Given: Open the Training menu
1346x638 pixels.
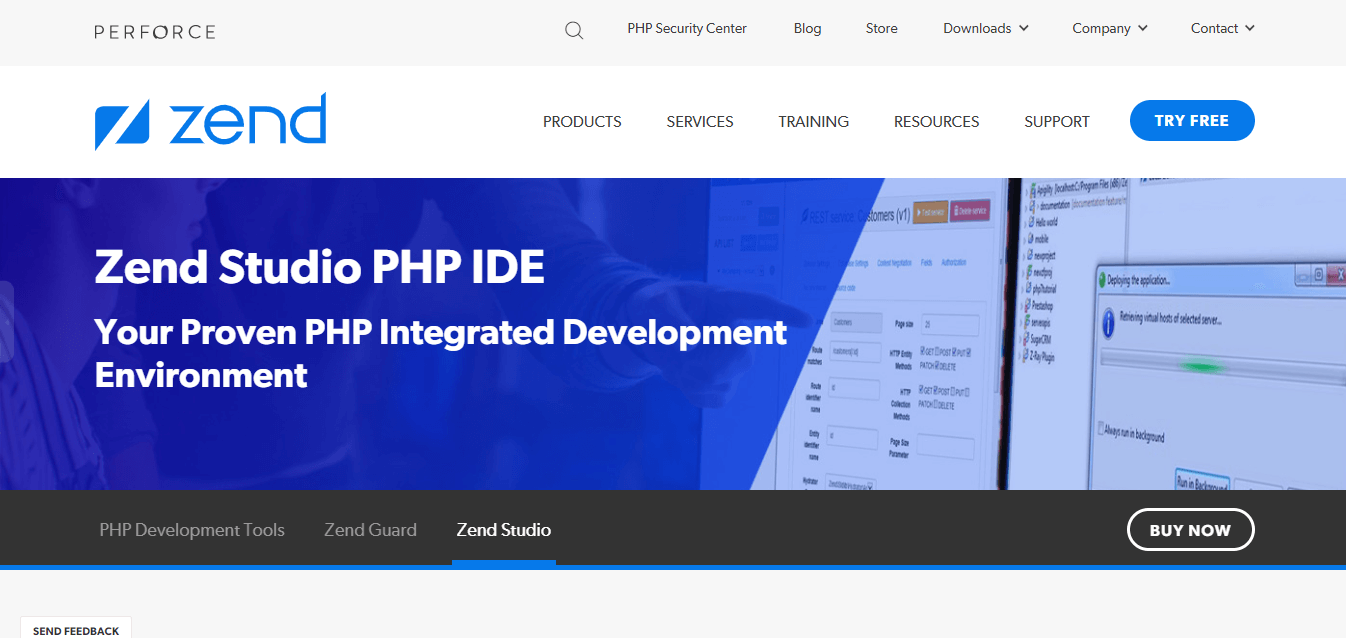Looking at the screenshot, I should pos(813,122).
